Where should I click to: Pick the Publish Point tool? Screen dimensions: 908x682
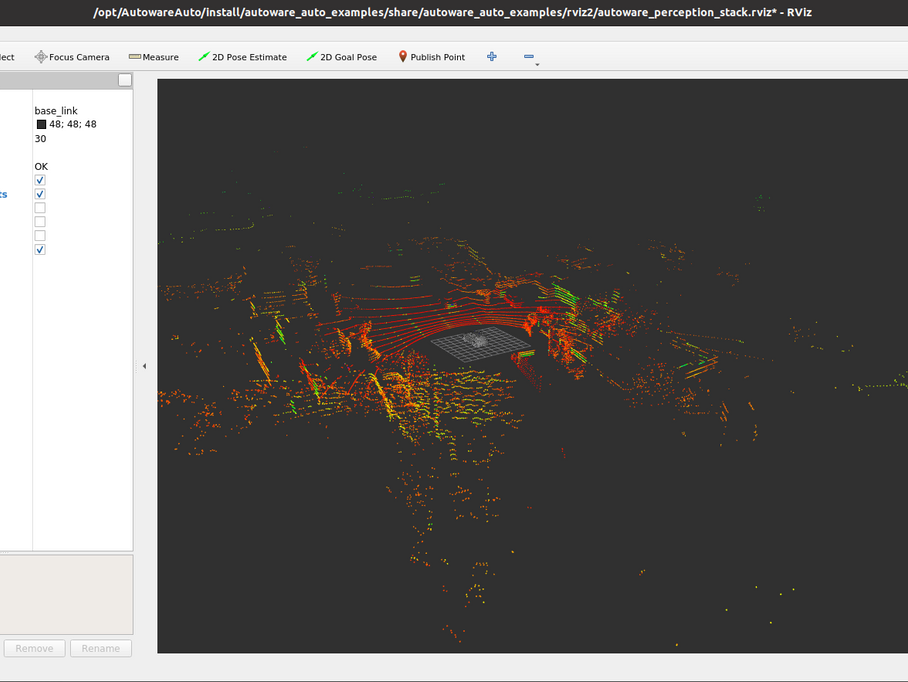pos(431,57)
